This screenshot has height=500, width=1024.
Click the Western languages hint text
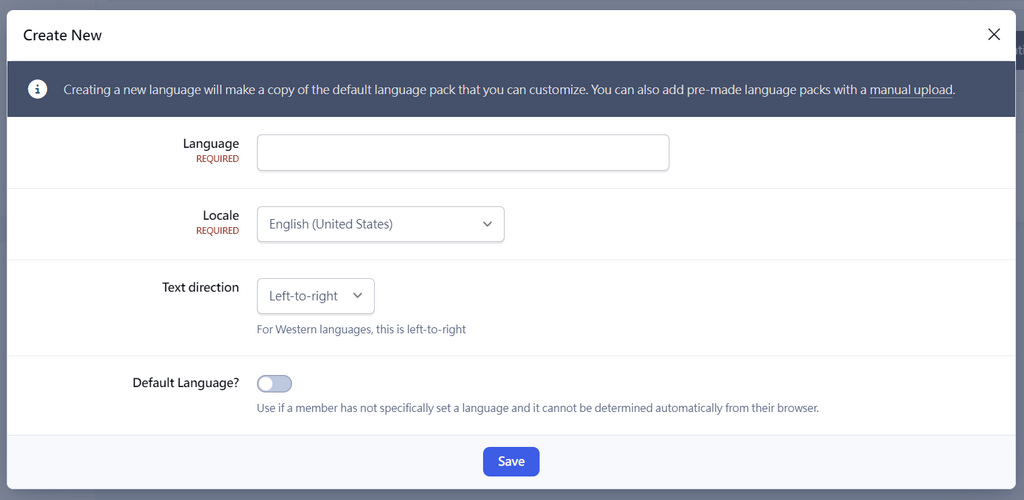point(362,330)
